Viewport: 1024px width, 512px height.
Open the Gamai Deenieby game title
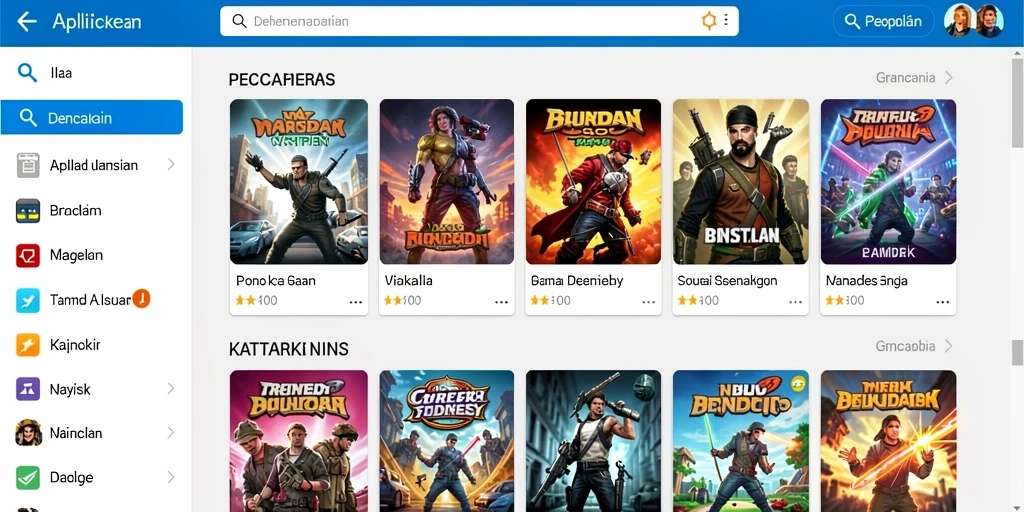577,281
